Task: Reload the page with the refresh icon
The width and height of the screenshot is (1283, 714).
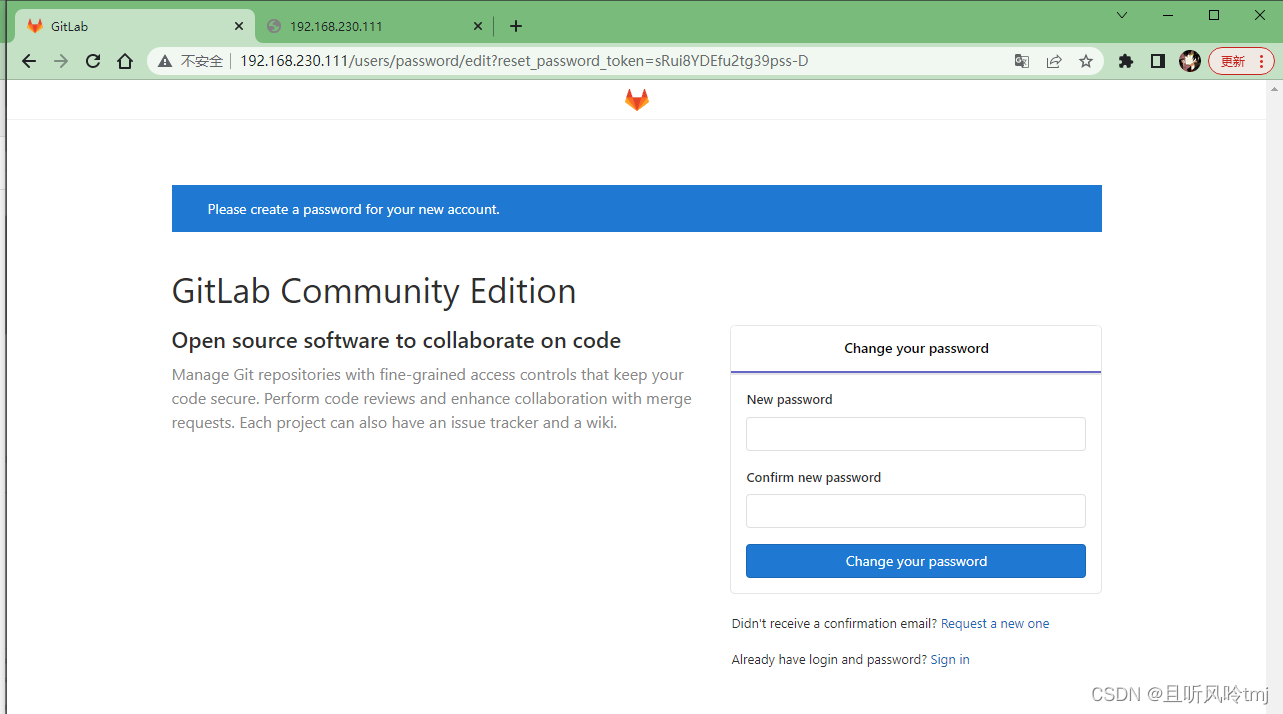Action: pyautogui.click(x=93, y=61)
